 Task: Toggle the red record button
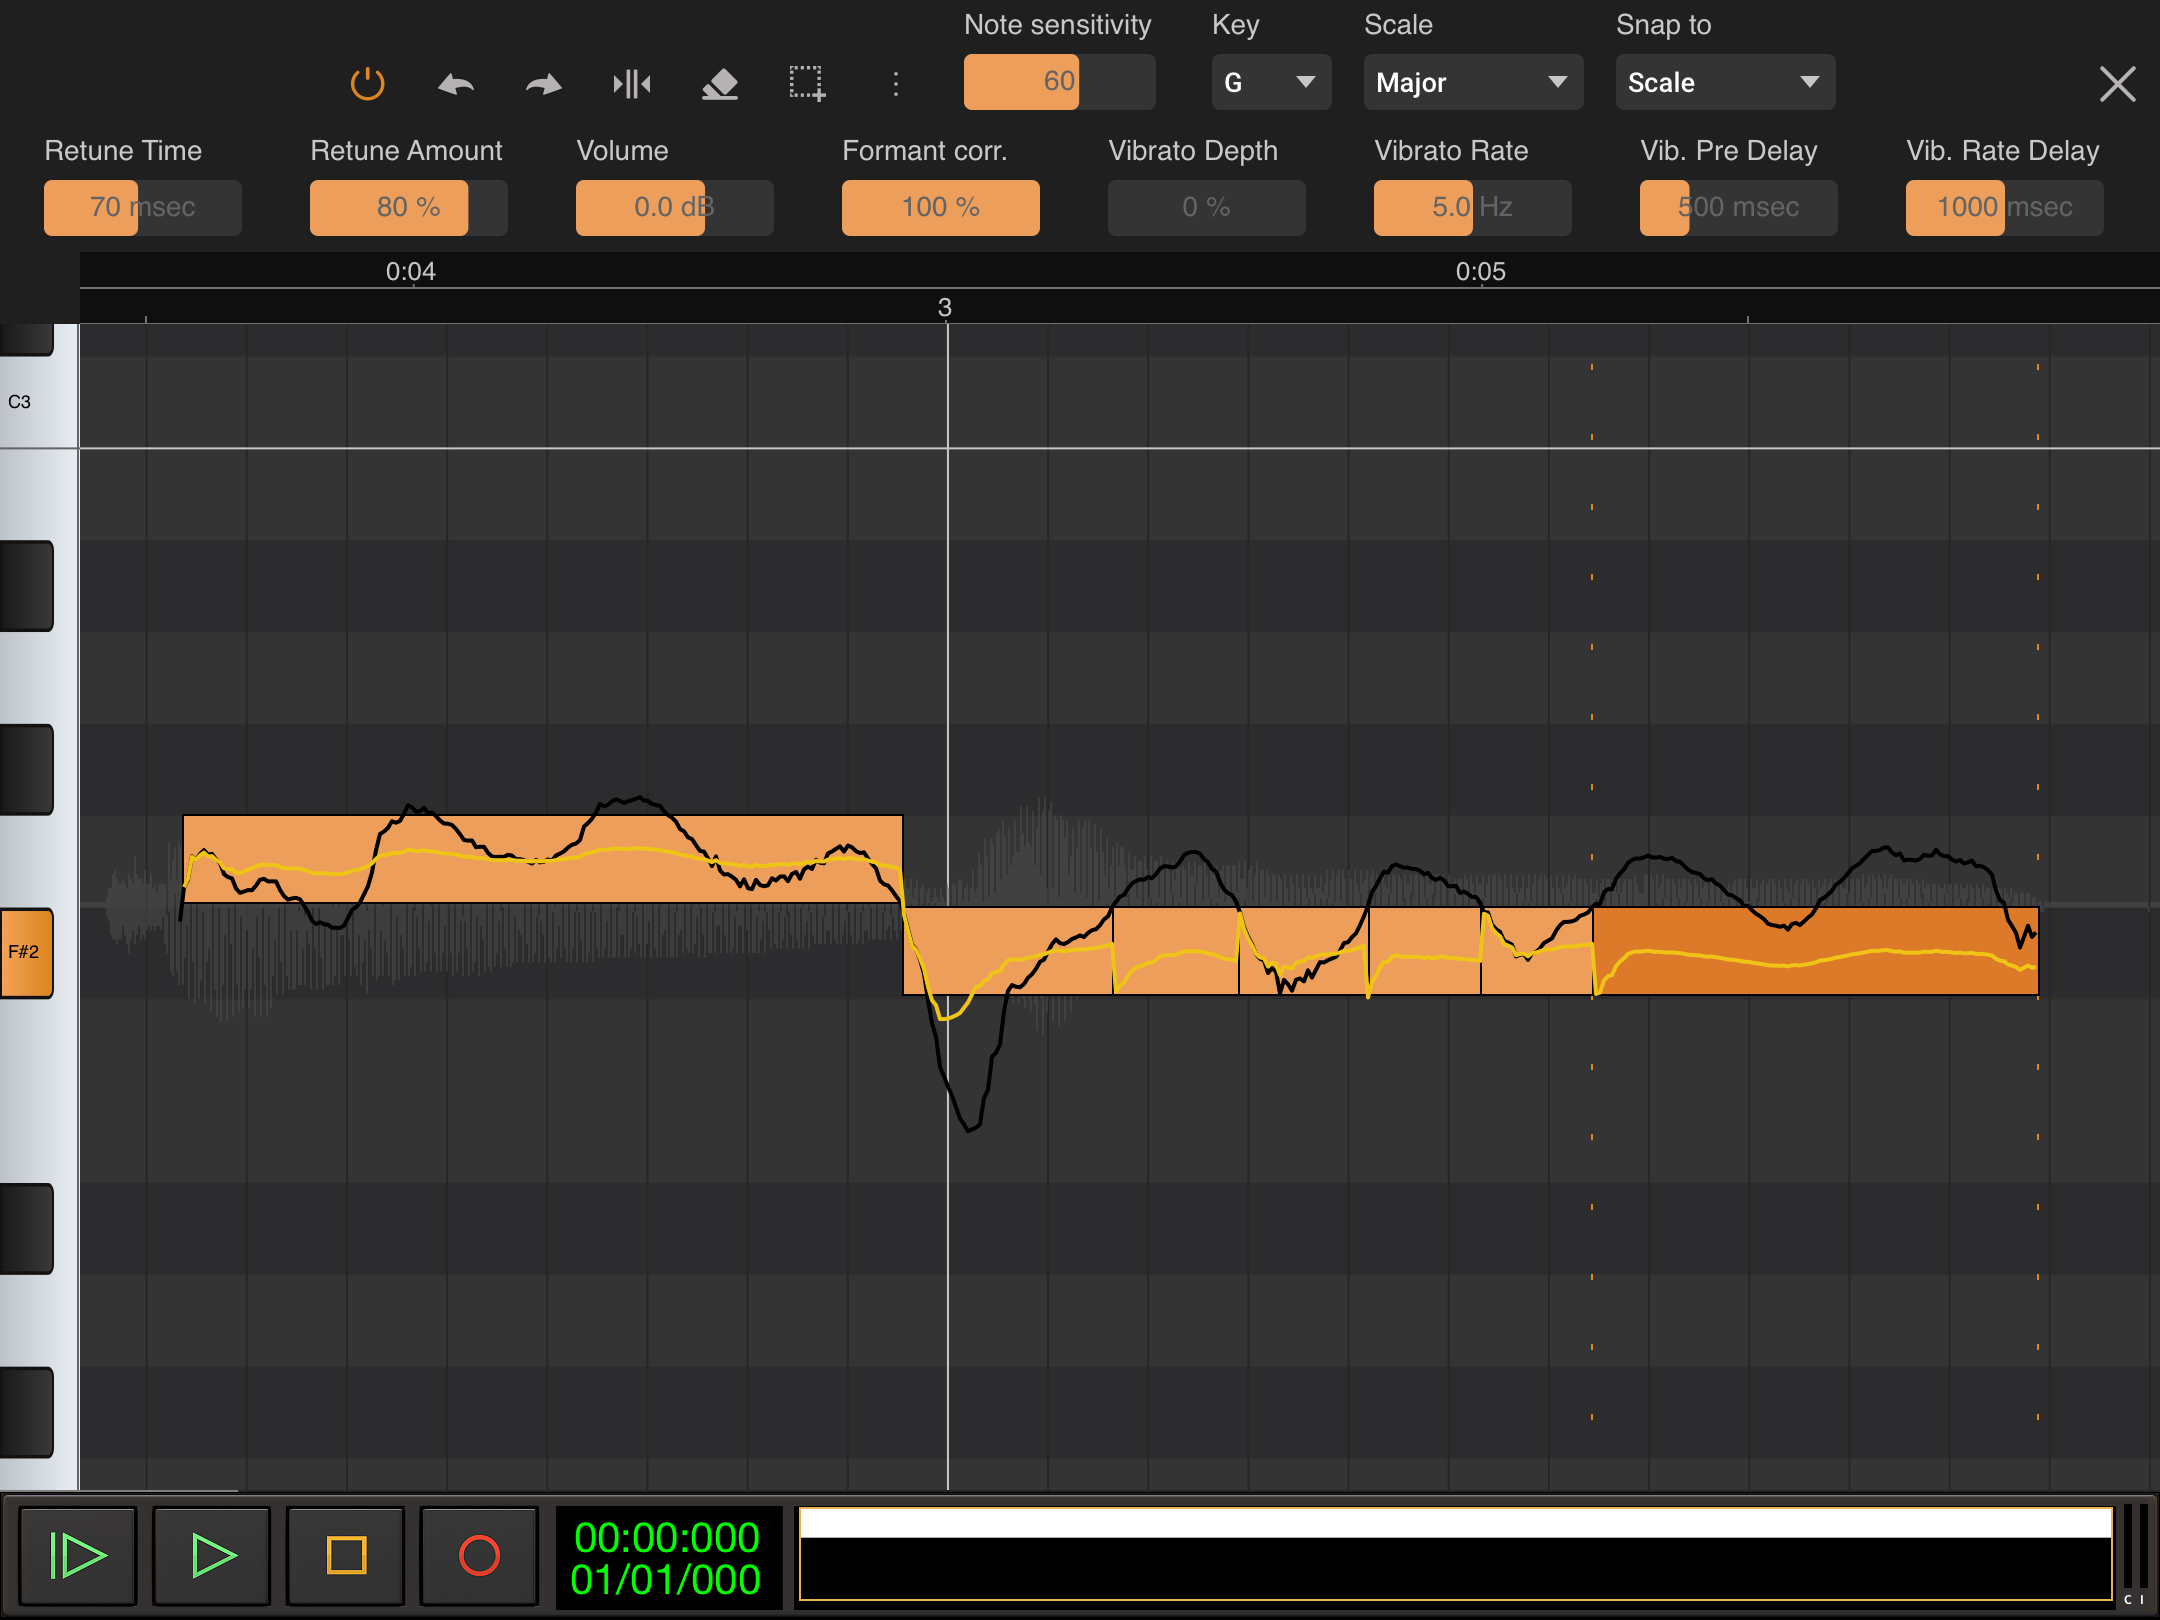point(479,1555)
